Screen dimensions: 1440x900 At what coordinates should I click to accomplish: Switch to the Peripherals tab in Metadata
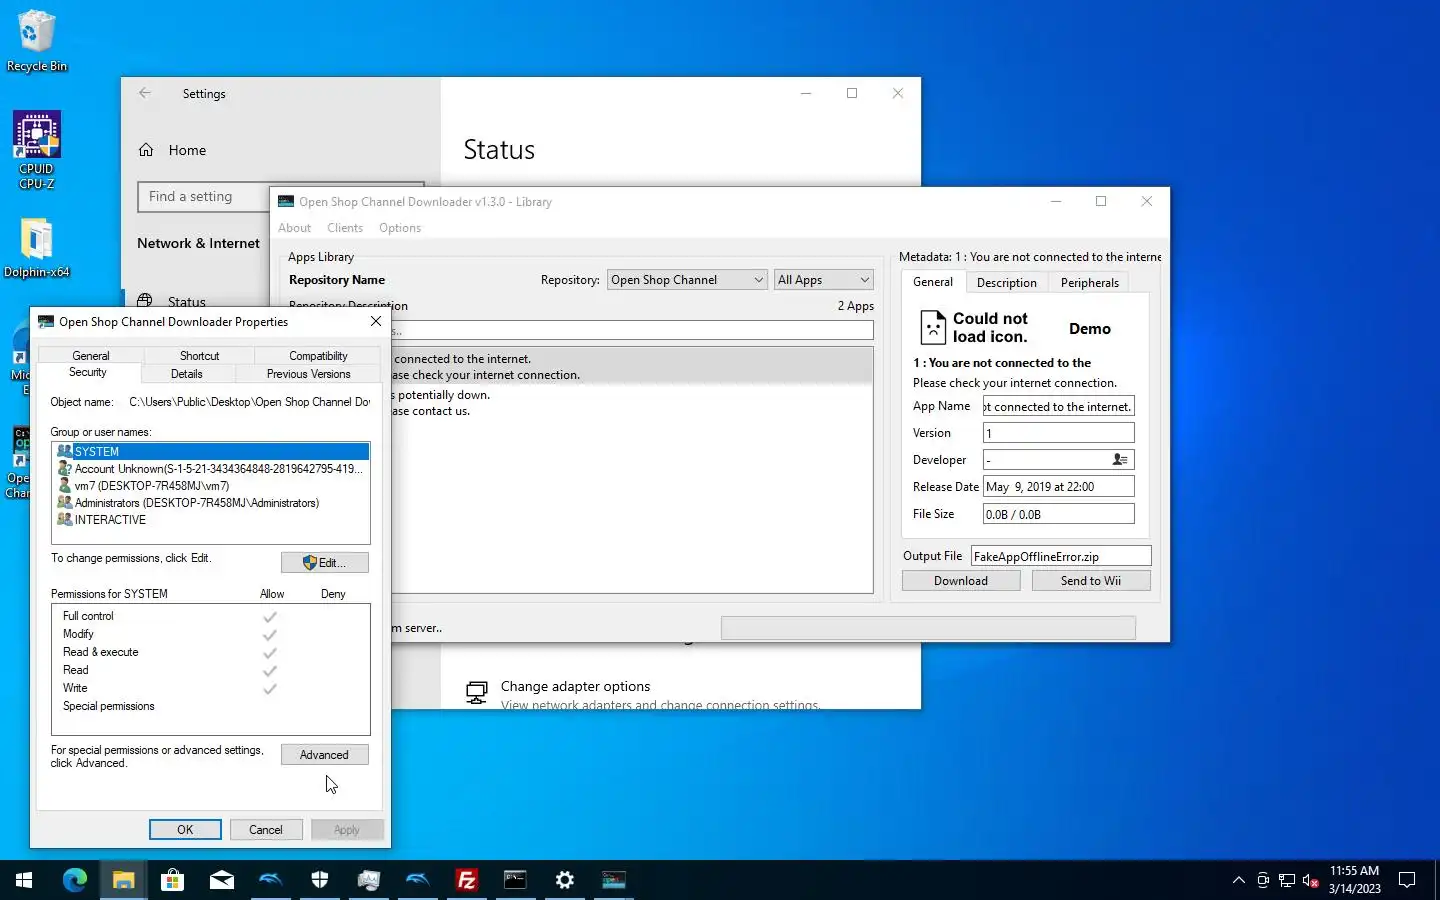1090,283
